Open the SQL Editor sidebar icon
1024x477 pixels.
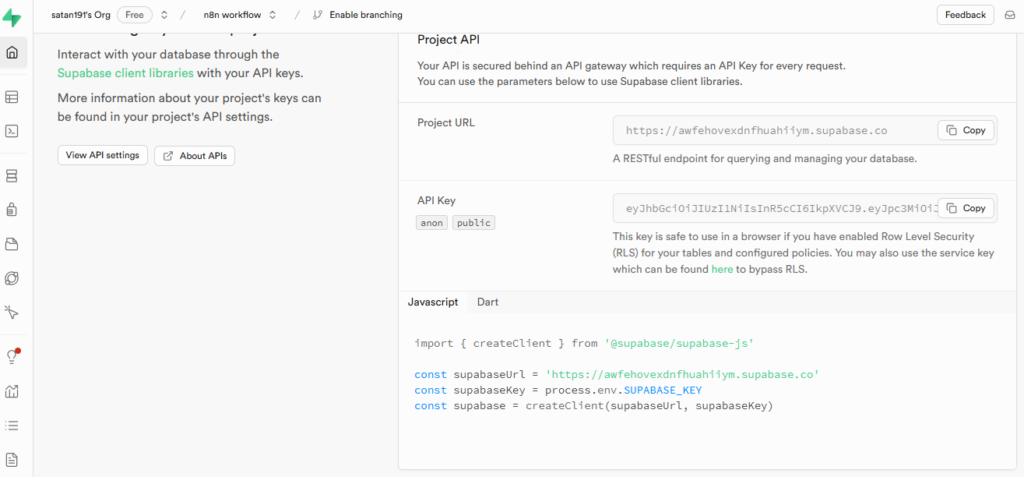coord(13,131)
